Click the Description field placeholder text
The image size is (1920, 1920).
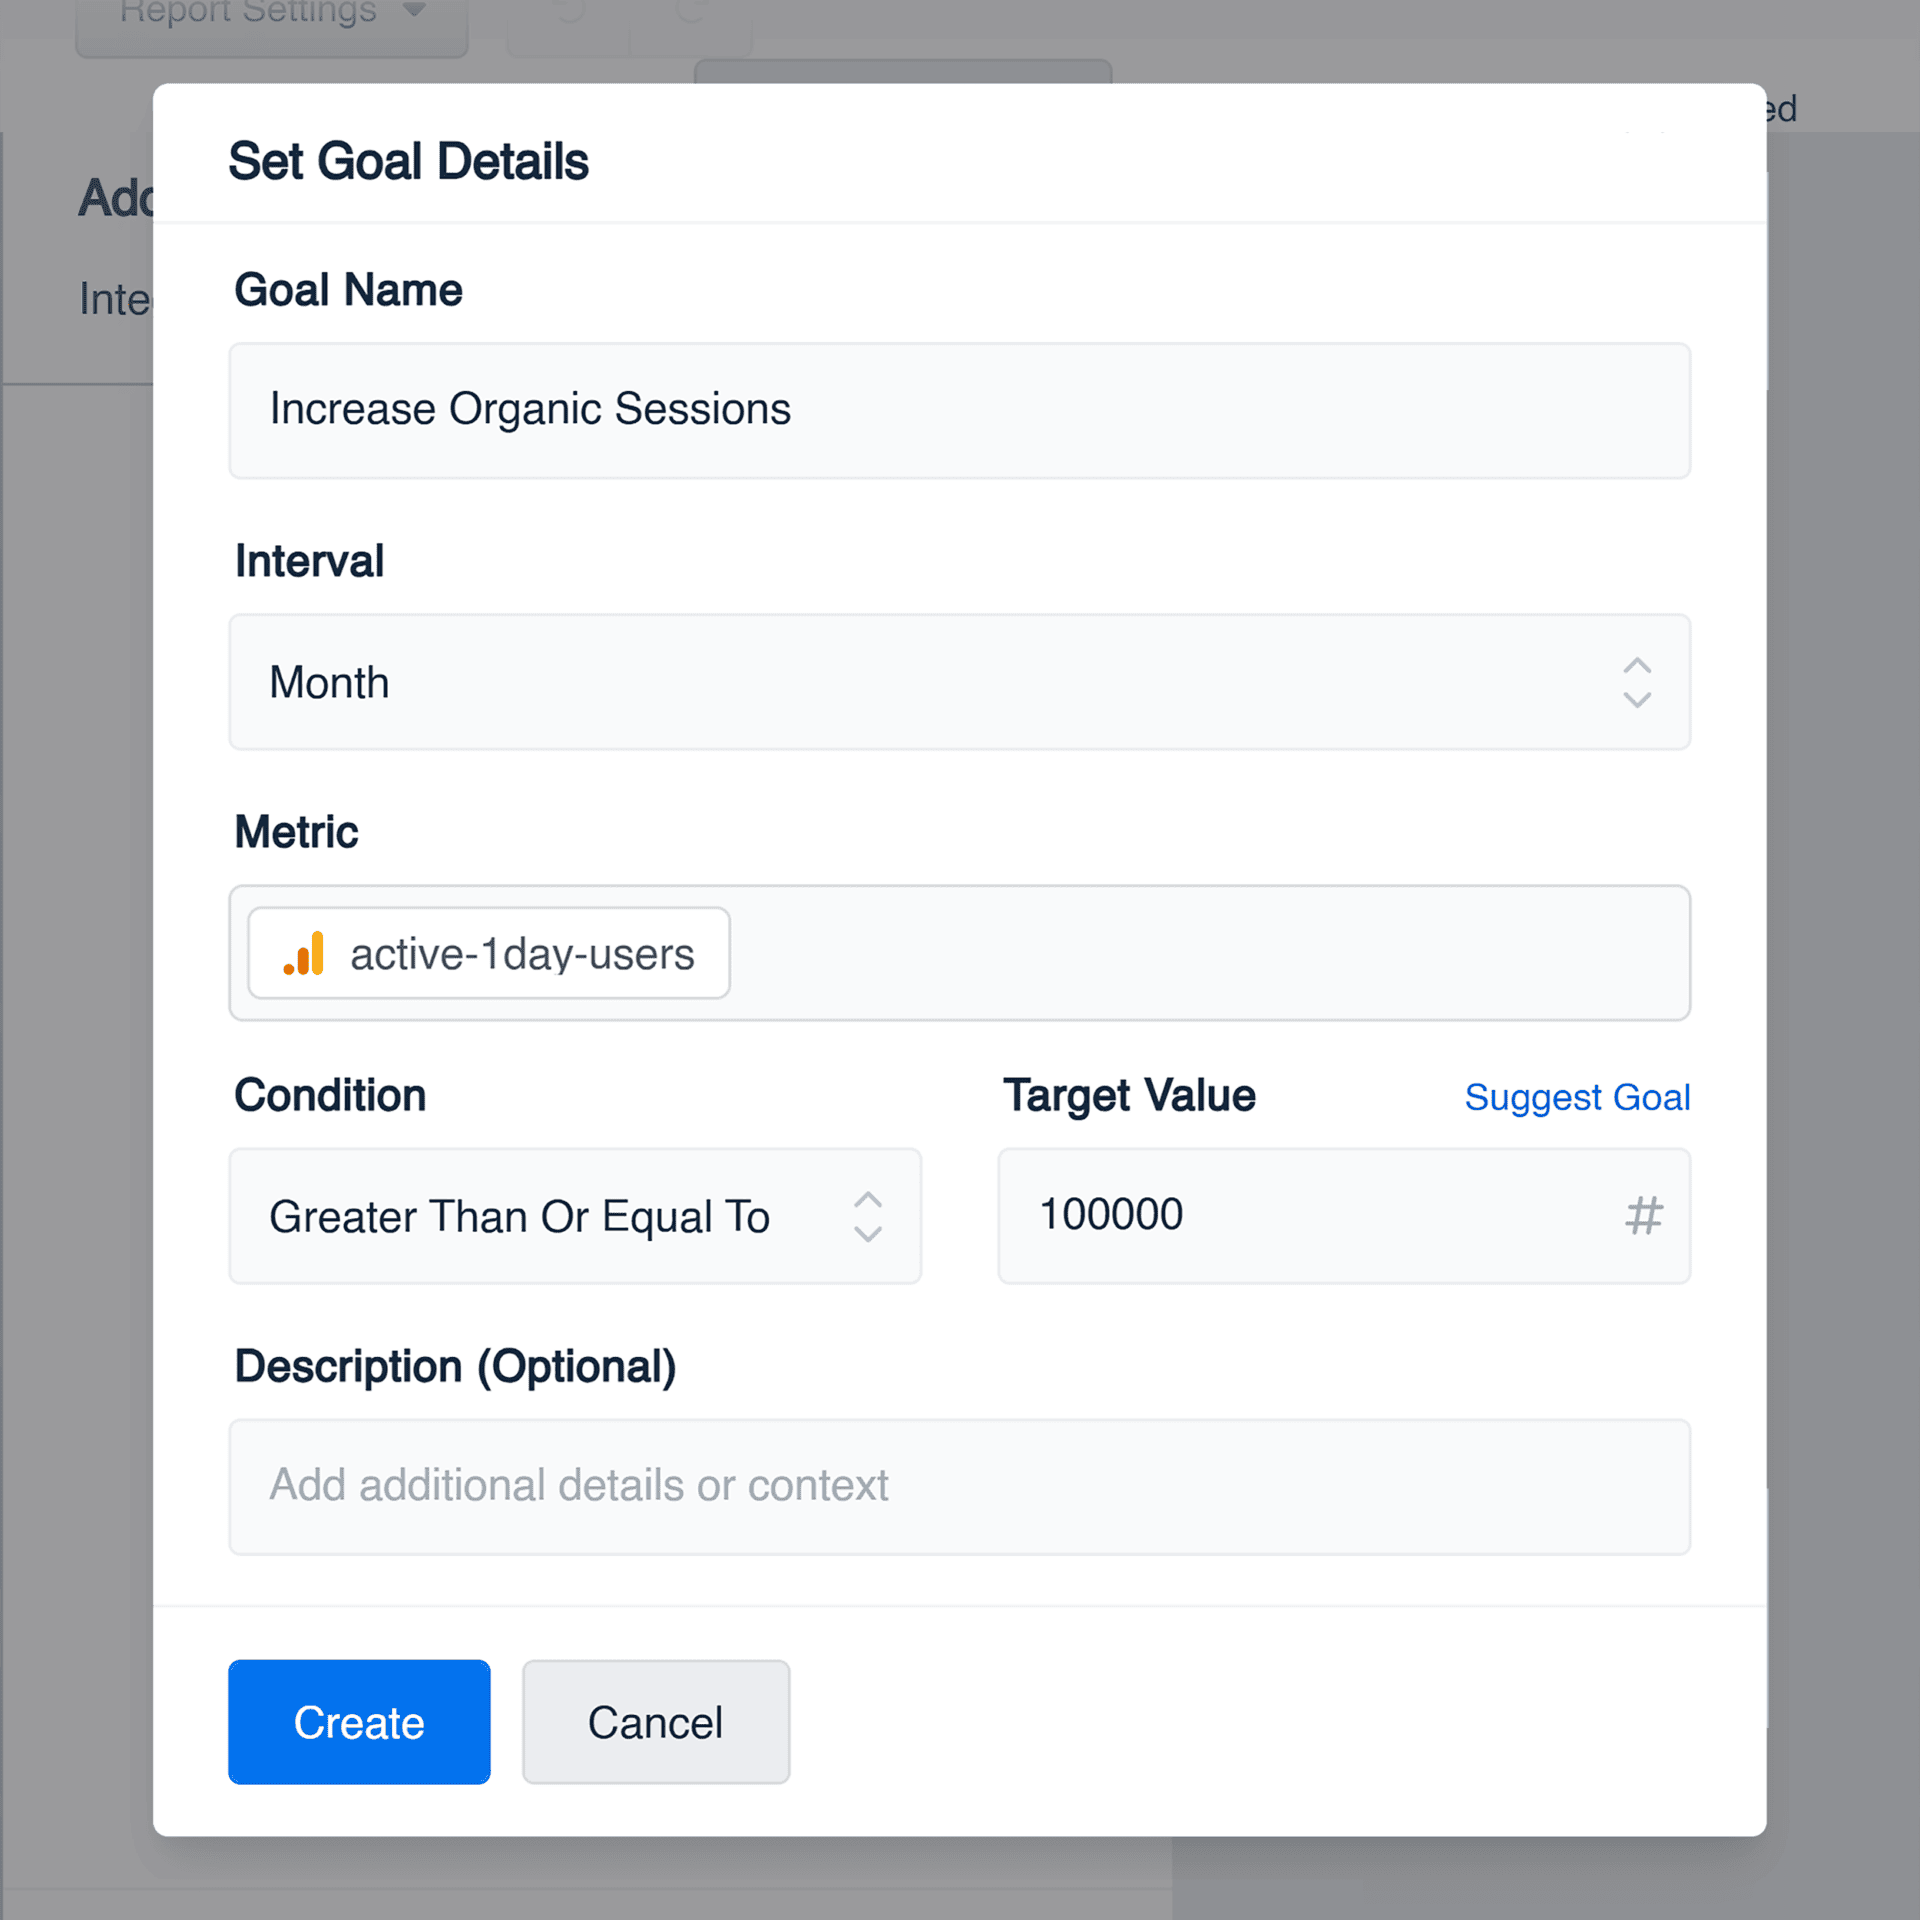tap(578, 1485)
